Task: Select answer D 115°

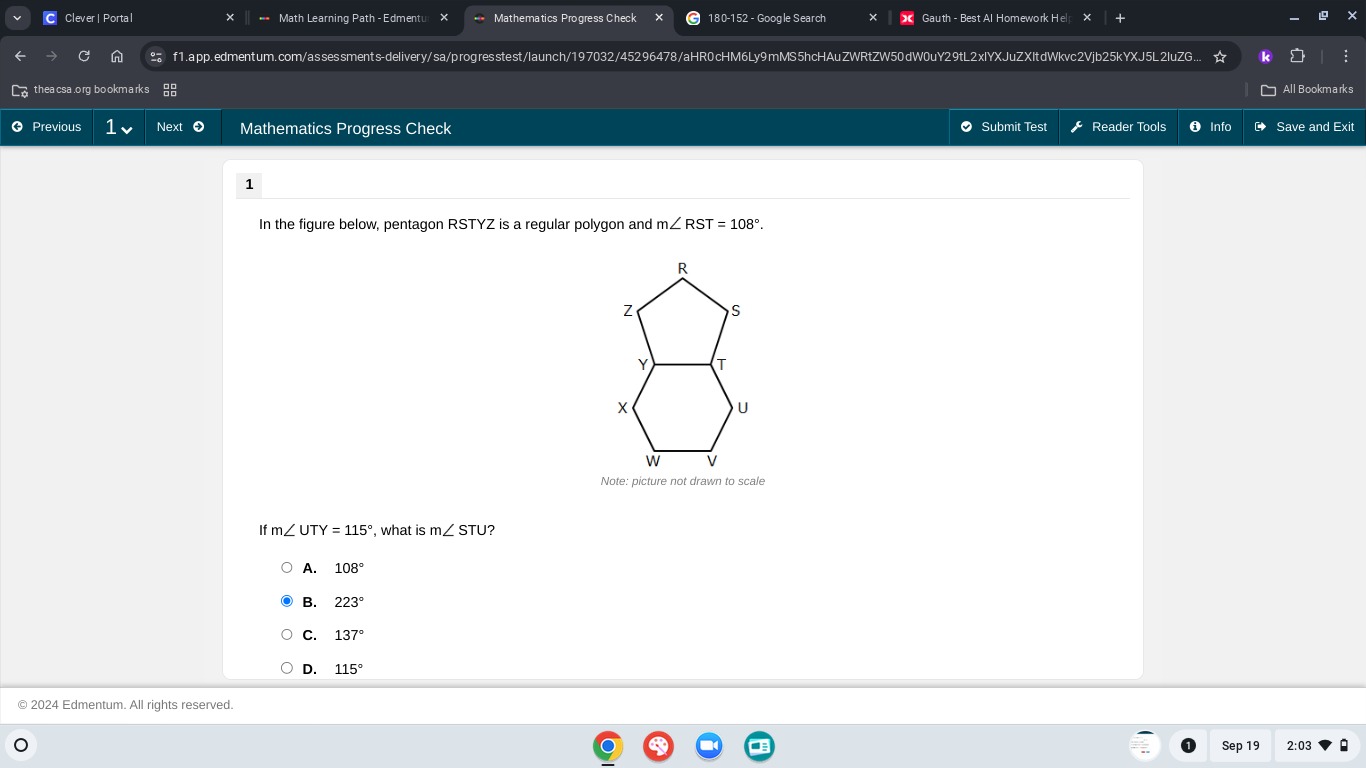Action: tap(287, 668)
